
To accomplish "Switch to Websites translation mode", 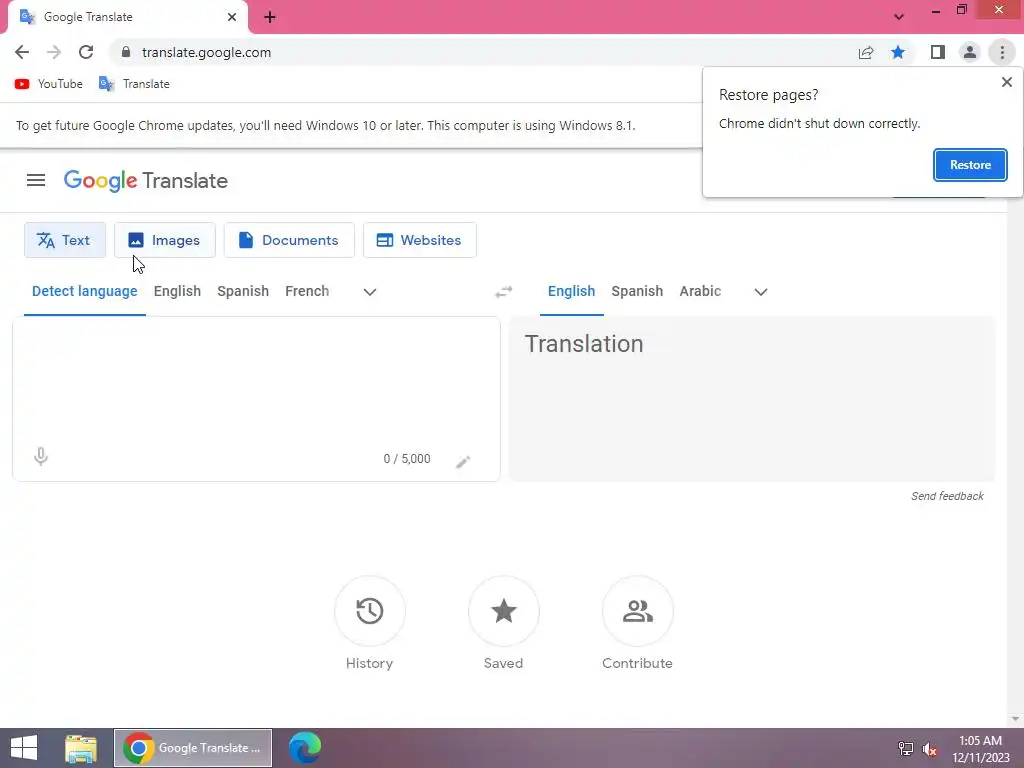I will click(x=420, y=240).
